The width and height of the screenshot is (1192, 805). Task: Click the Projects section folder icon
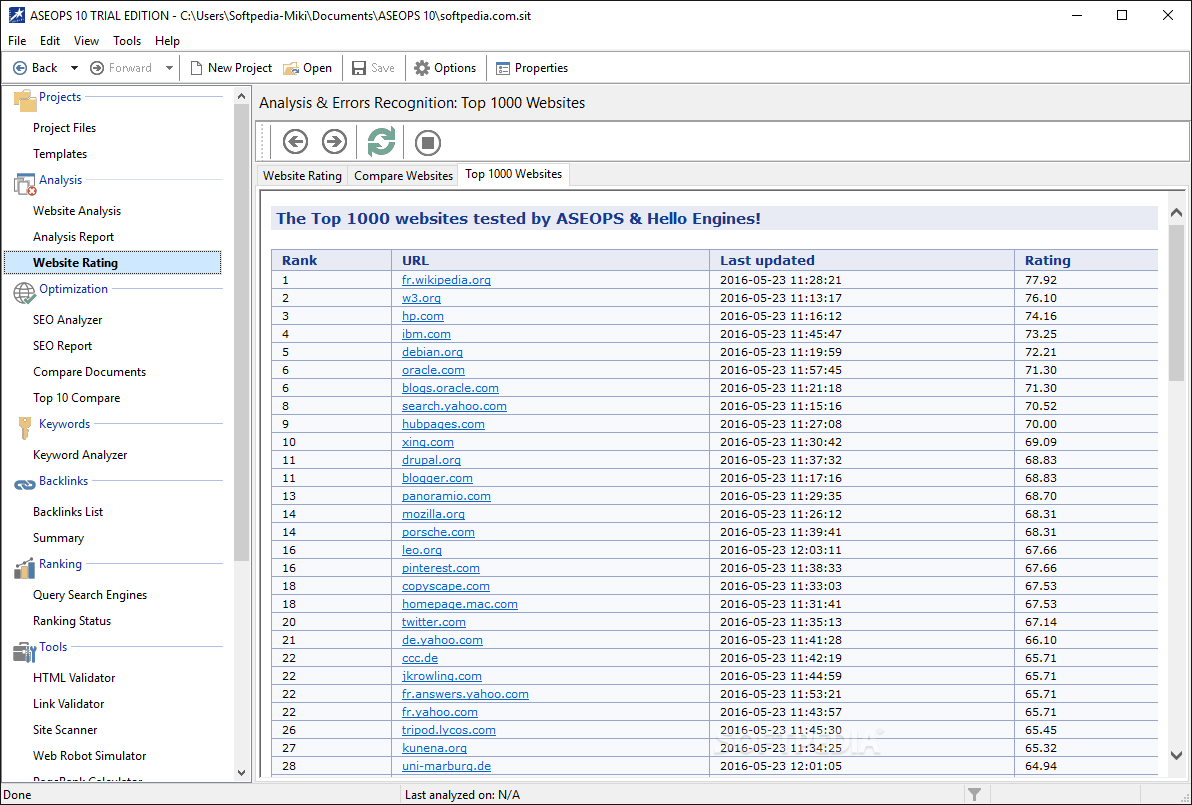point(24,100)
